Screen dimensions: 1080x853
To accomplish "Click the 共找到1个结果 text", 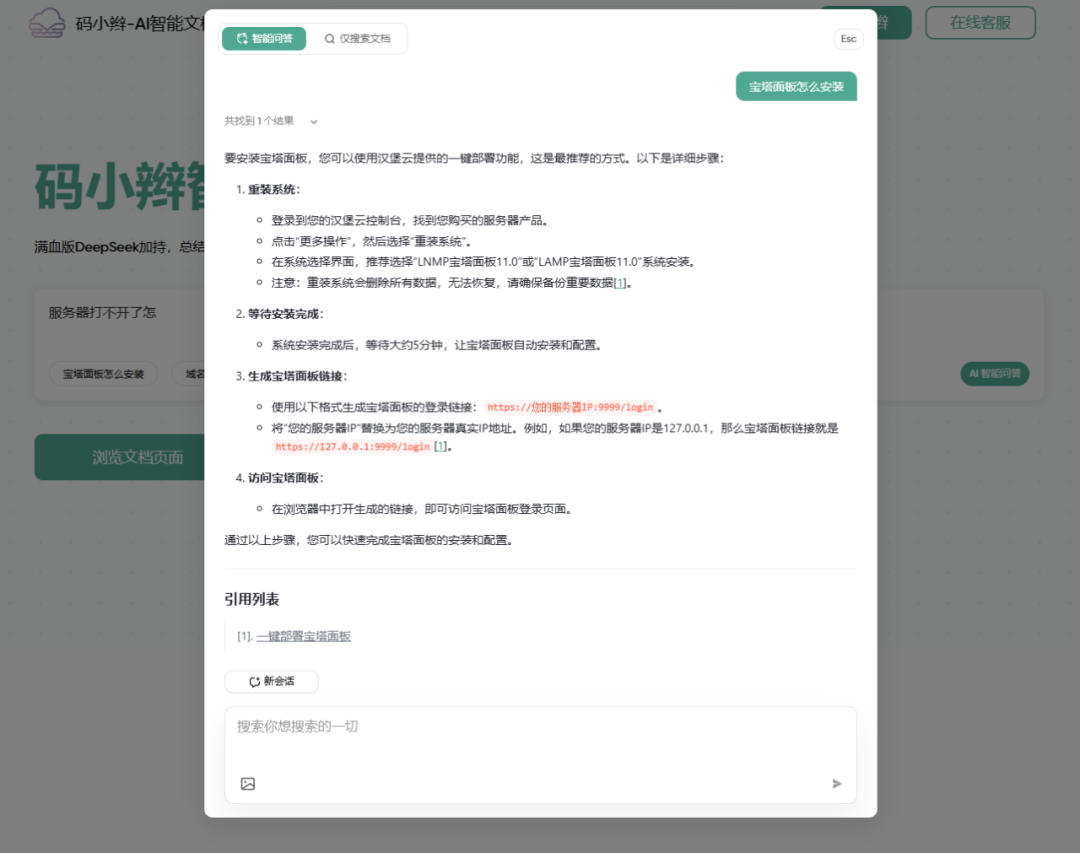I will point(259,121).
